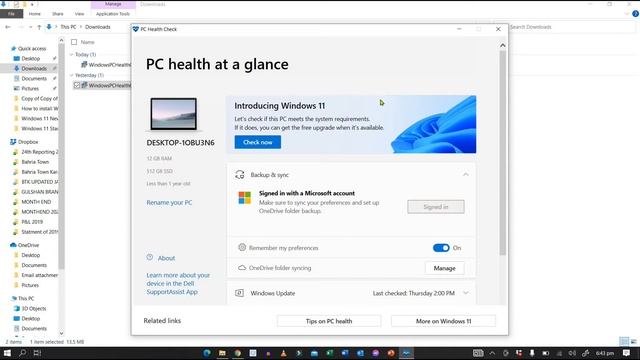Tick the select-all checkbox beside Name
640x360 pixels.
[x=74, y=42]
